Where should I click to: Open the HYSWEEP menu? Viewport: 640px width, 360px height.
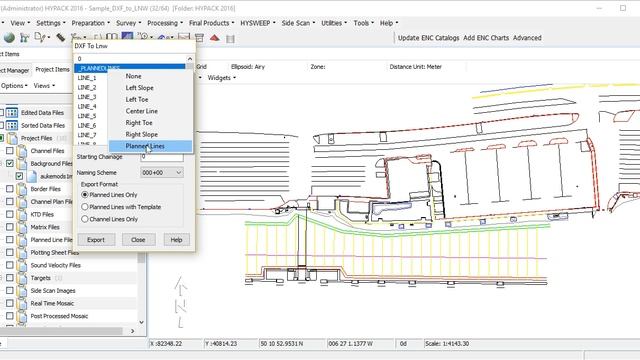coord(258,23)
